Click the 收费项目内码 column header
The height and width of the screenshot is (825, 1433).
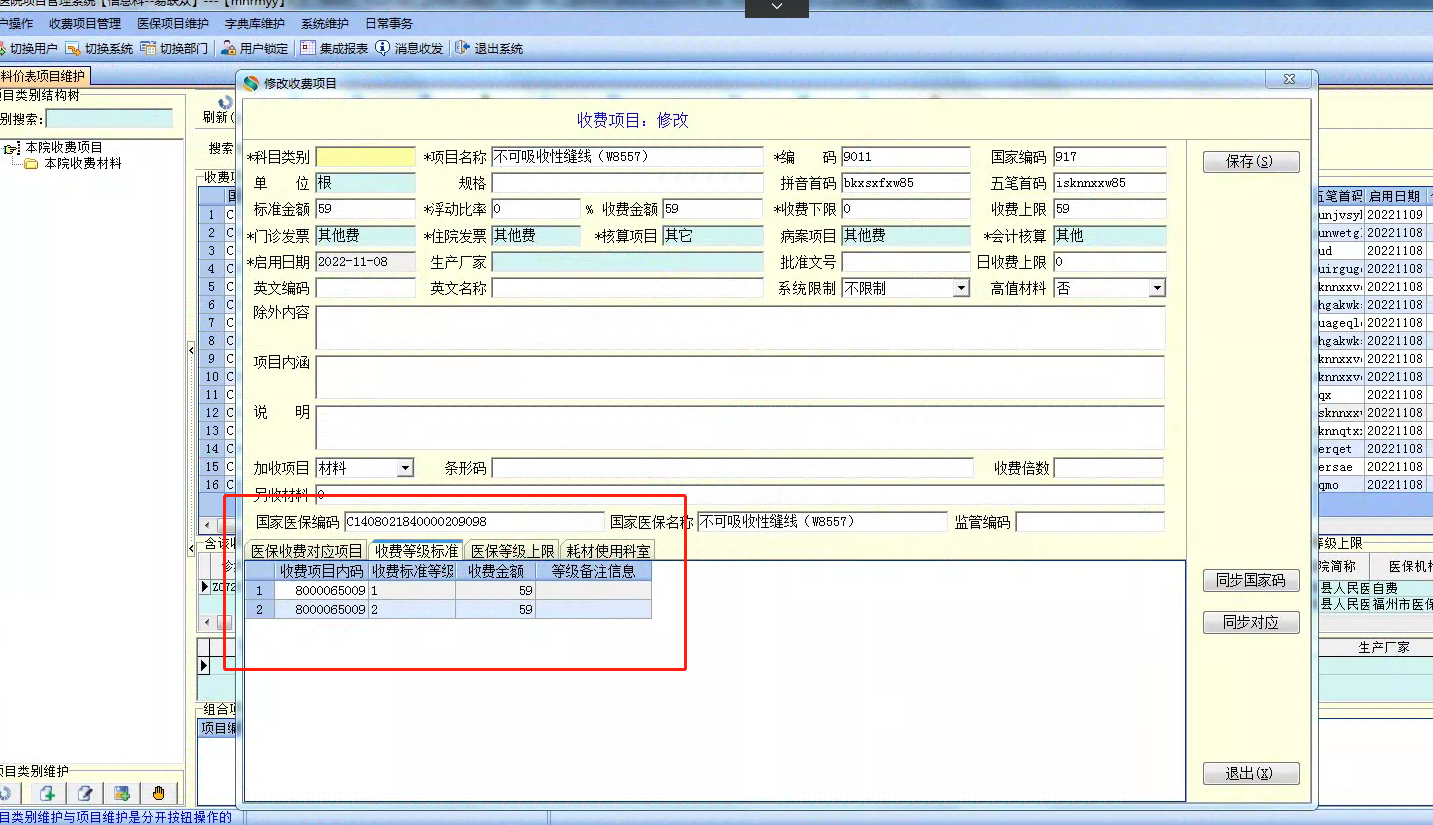(x=321, y=572)
